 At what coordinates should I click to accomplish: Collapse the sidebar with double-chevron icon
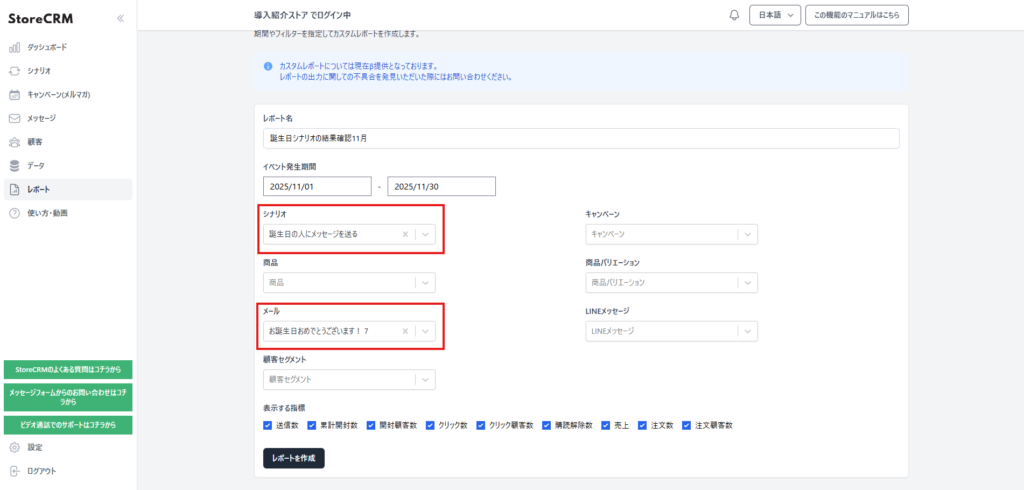click(120, 18)
